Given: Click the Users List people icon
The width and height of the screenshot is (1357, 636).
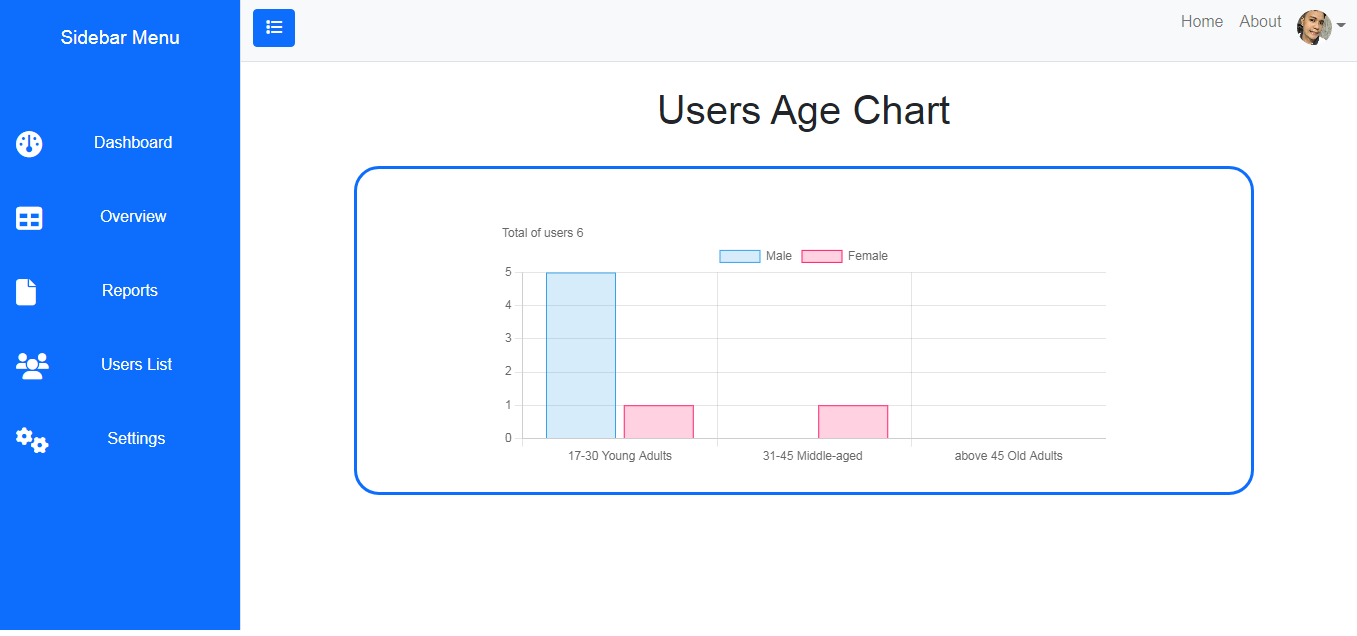Looking at the screenshot, I should click(32, 365).
